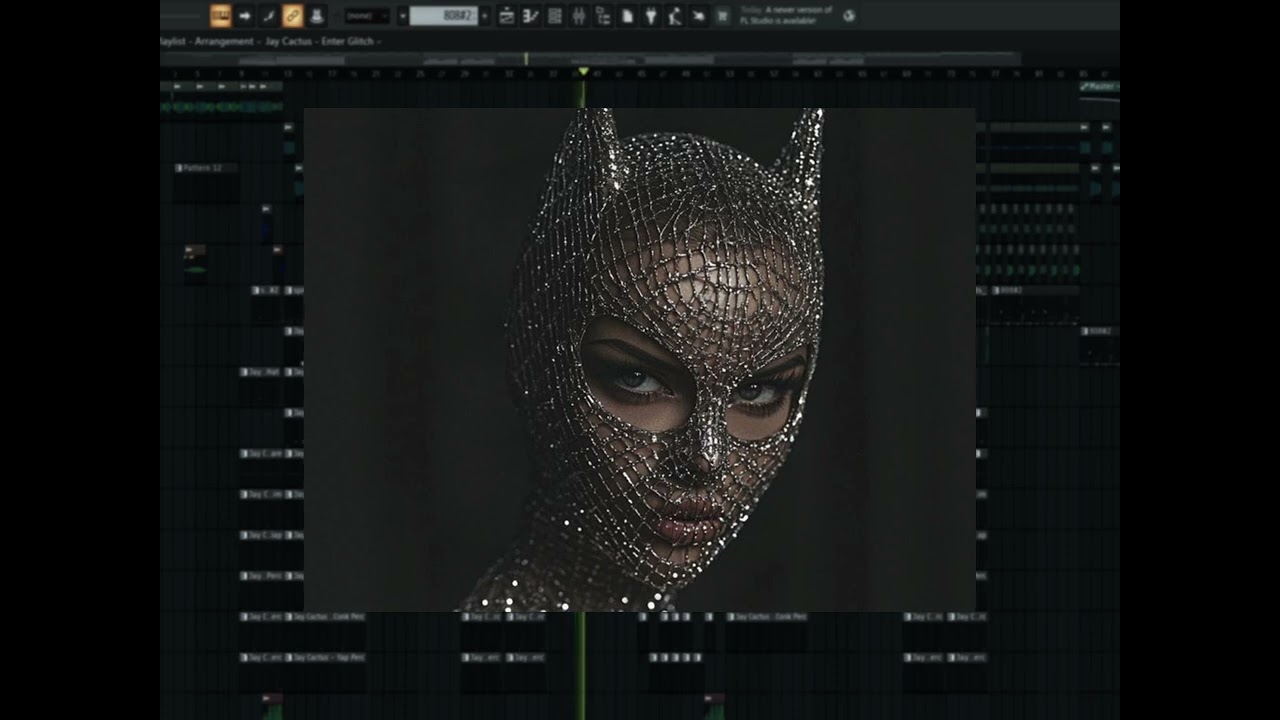Image resolution: width=1280 pixels, height=720 pixels.
Task: Click the globe icon beside the news text
Action: (x=849, y=16)
